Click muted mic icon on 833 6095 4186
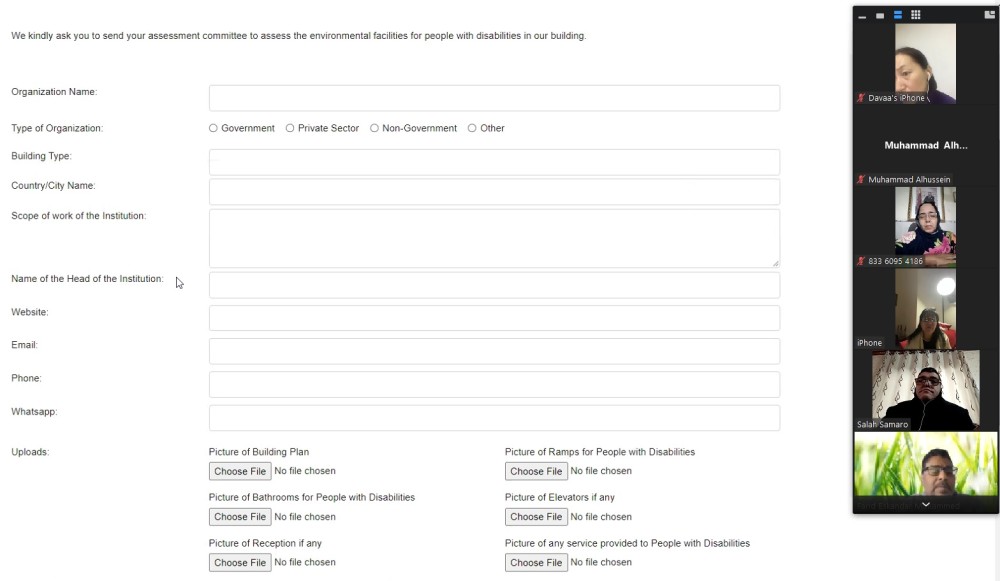 pos(861,261)
